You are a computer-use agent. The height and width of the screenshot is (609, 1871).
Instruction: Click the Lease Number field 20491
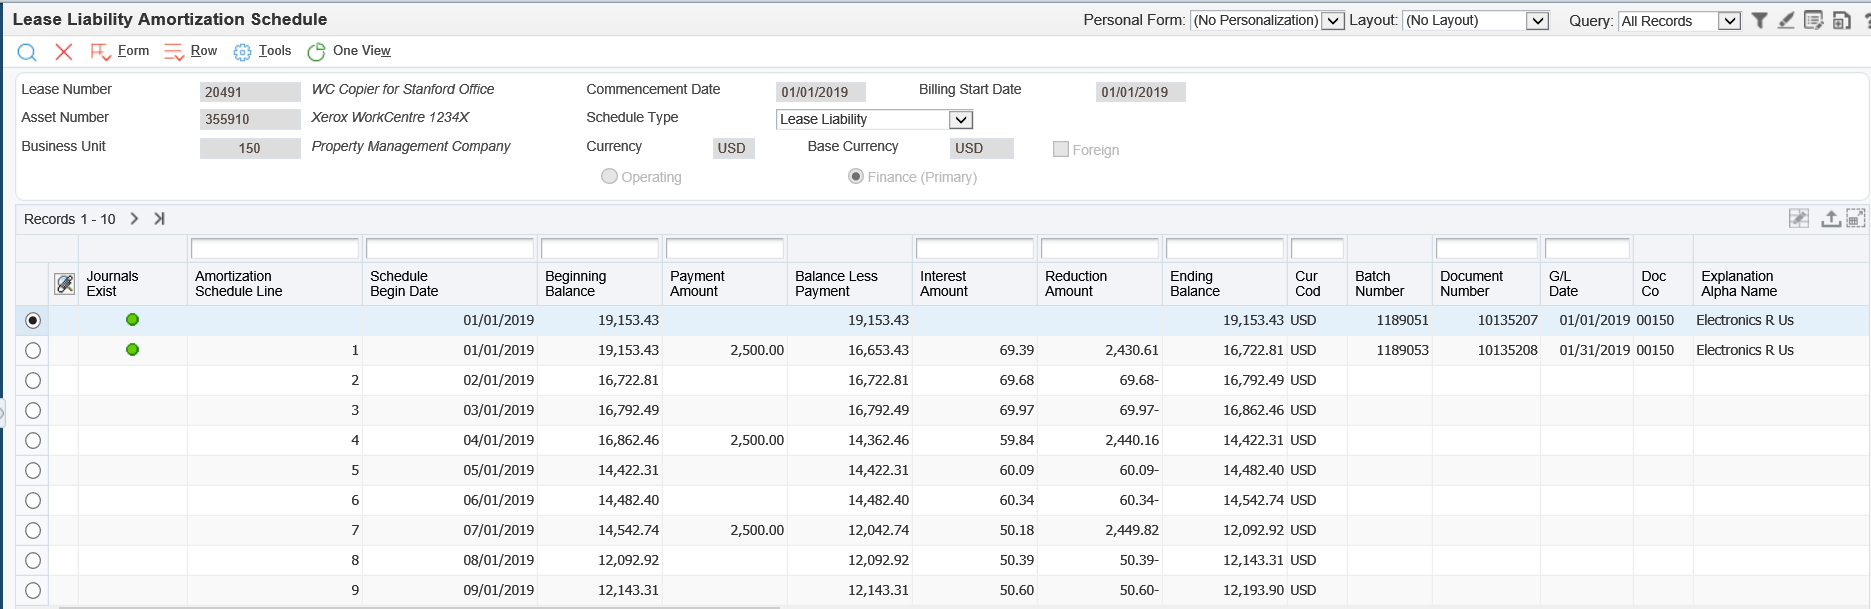click(250, 92)
